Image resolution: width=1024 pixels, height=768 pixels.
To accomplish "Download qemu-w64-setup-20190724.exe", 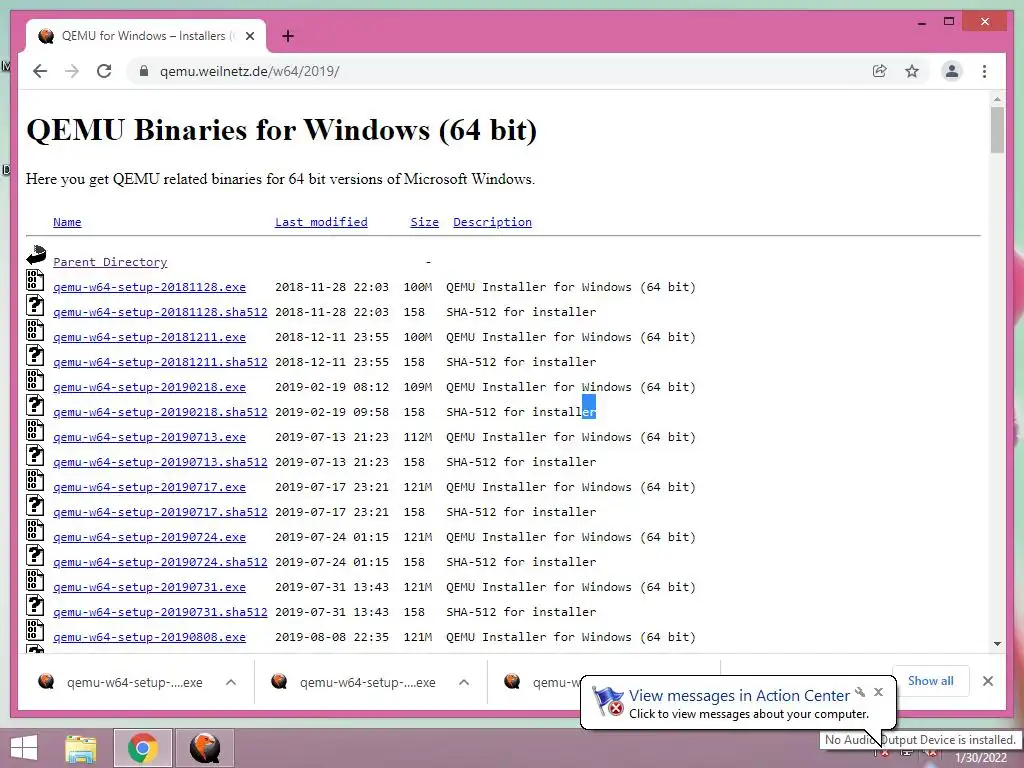I will point(150,537).
